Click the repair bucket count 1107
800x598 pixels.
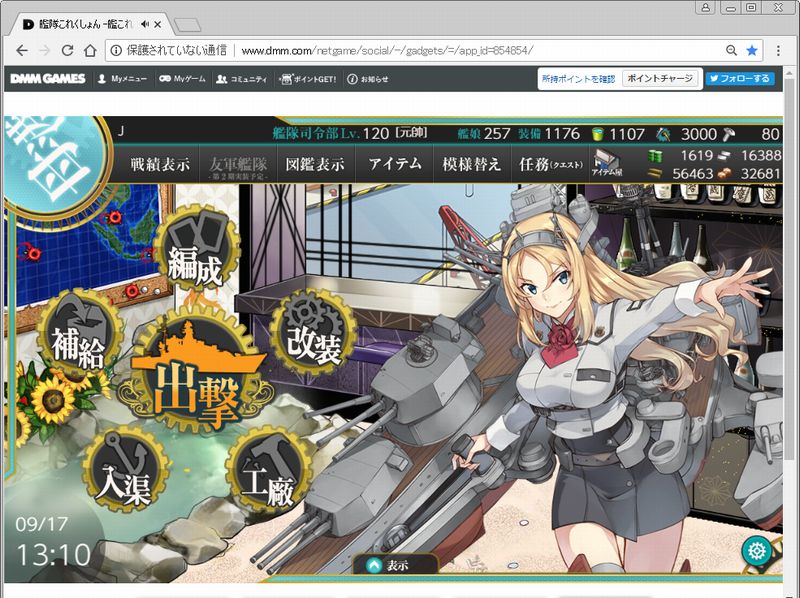click(627, 134)
